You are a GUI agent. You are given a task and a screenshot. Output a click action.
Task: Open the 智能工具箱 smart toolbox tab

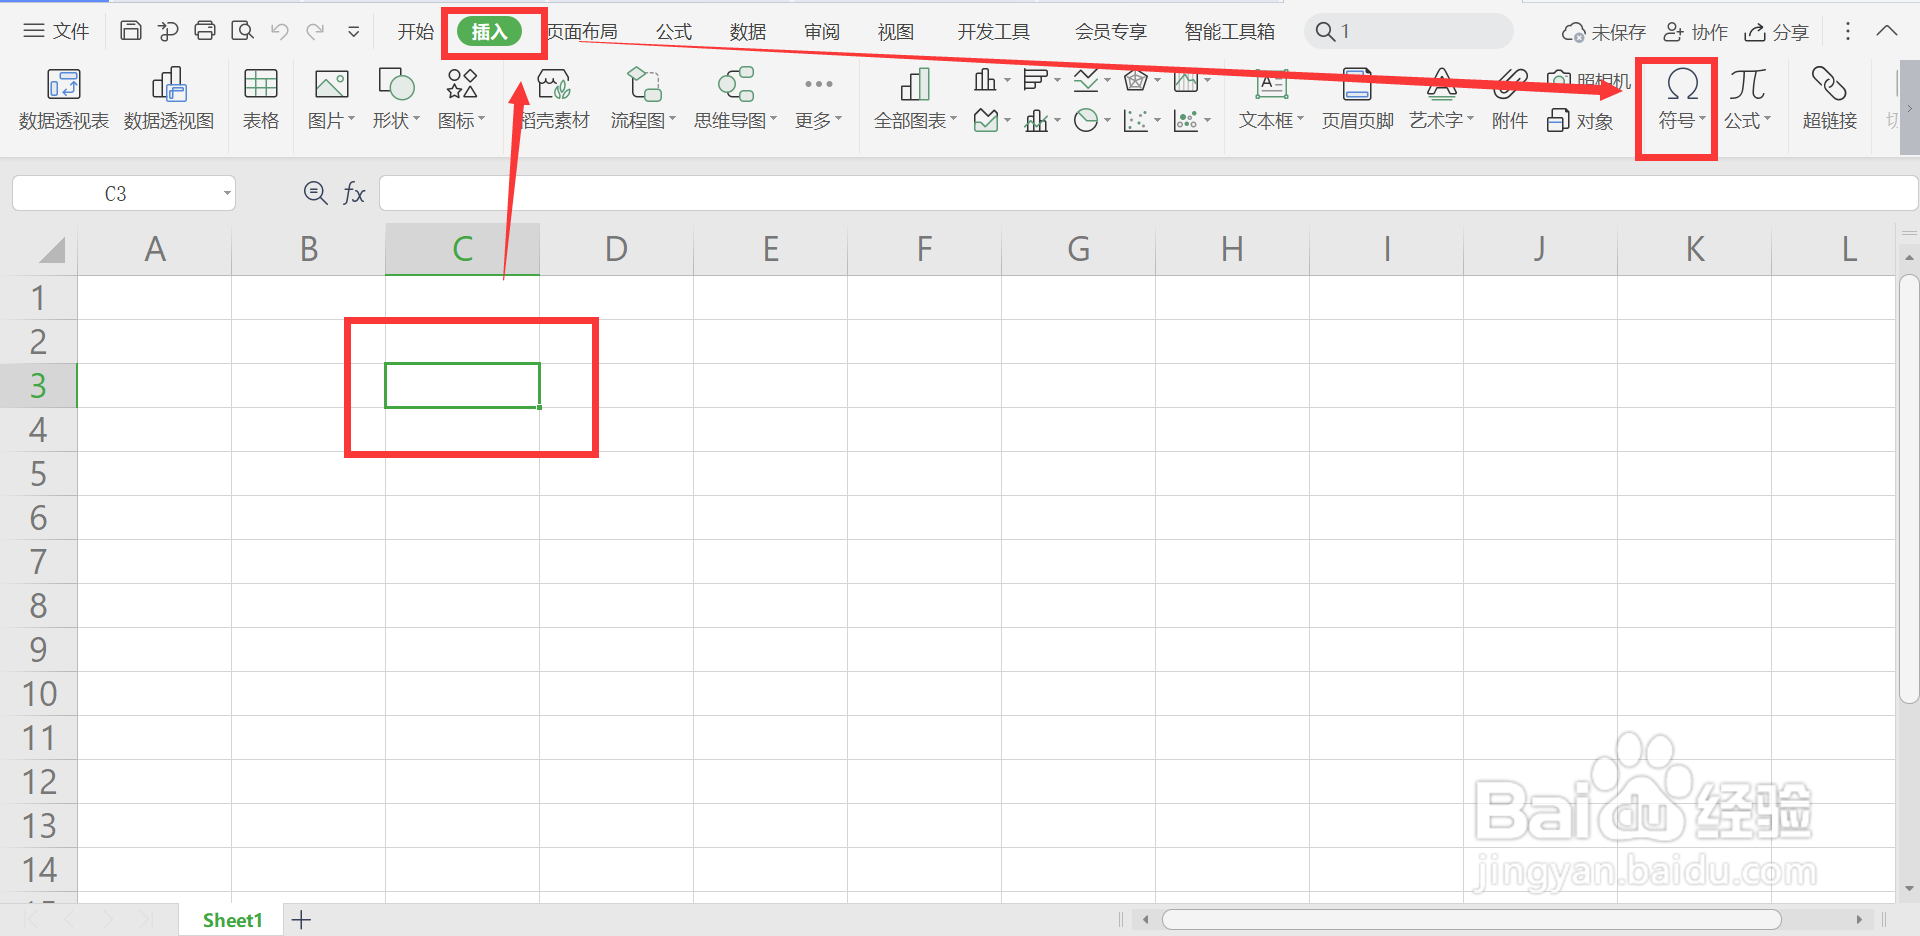coord(1230,32)
